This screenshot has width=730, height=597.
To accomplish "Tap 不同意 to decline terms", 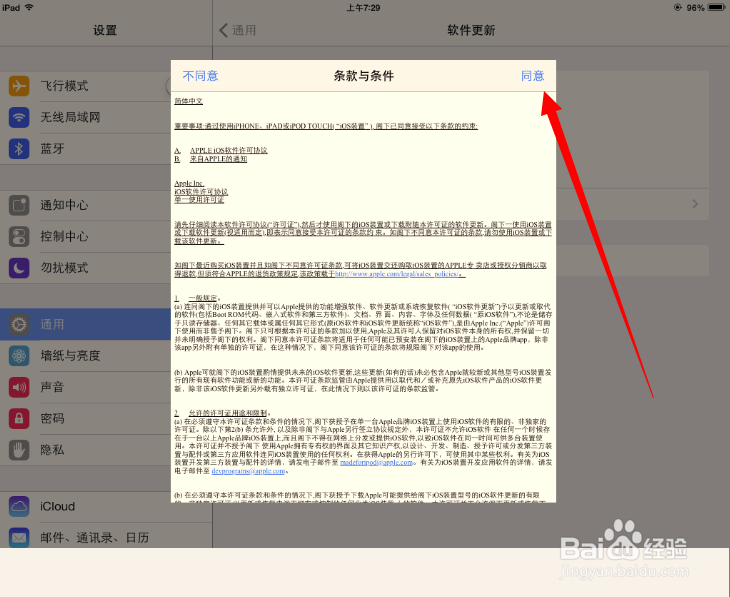I will [x=200, y=76].
